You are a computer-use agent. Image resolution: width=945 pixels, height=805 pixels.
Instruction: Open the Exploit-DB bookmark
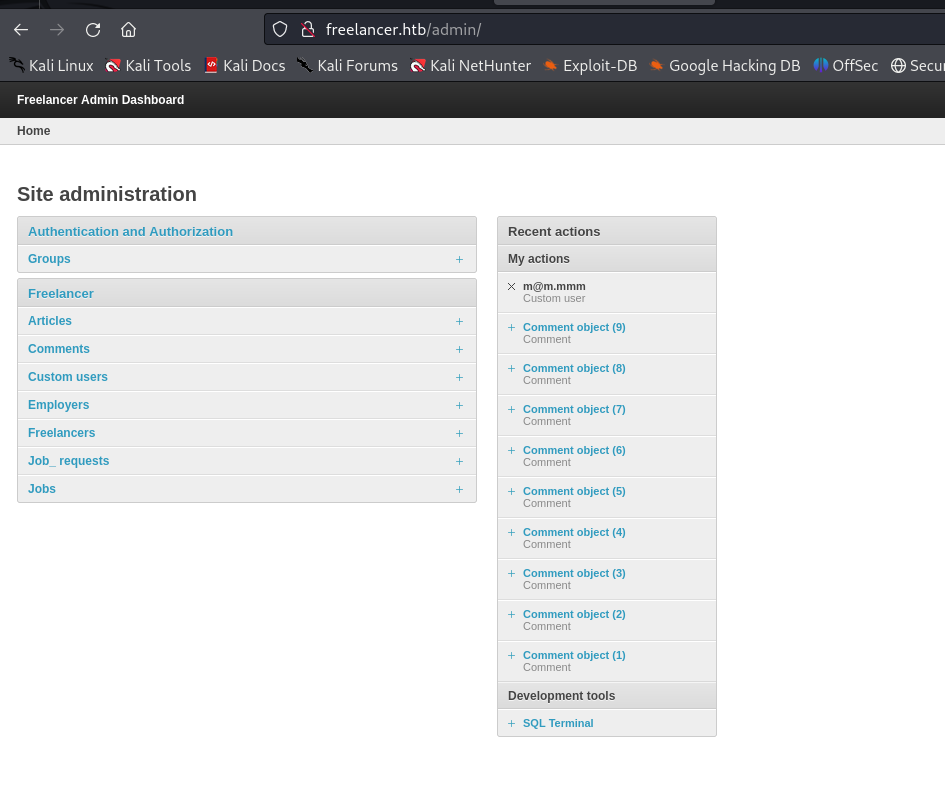pos(590,66)
